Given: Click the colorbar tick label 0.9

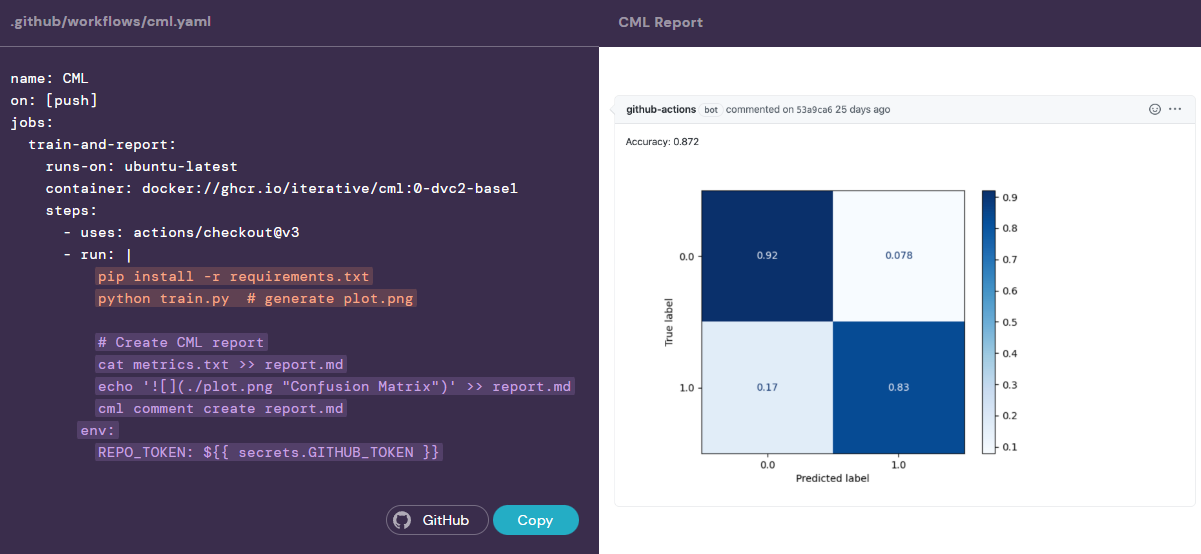Looking at the screenshot, I should (x=1010, y=199).
